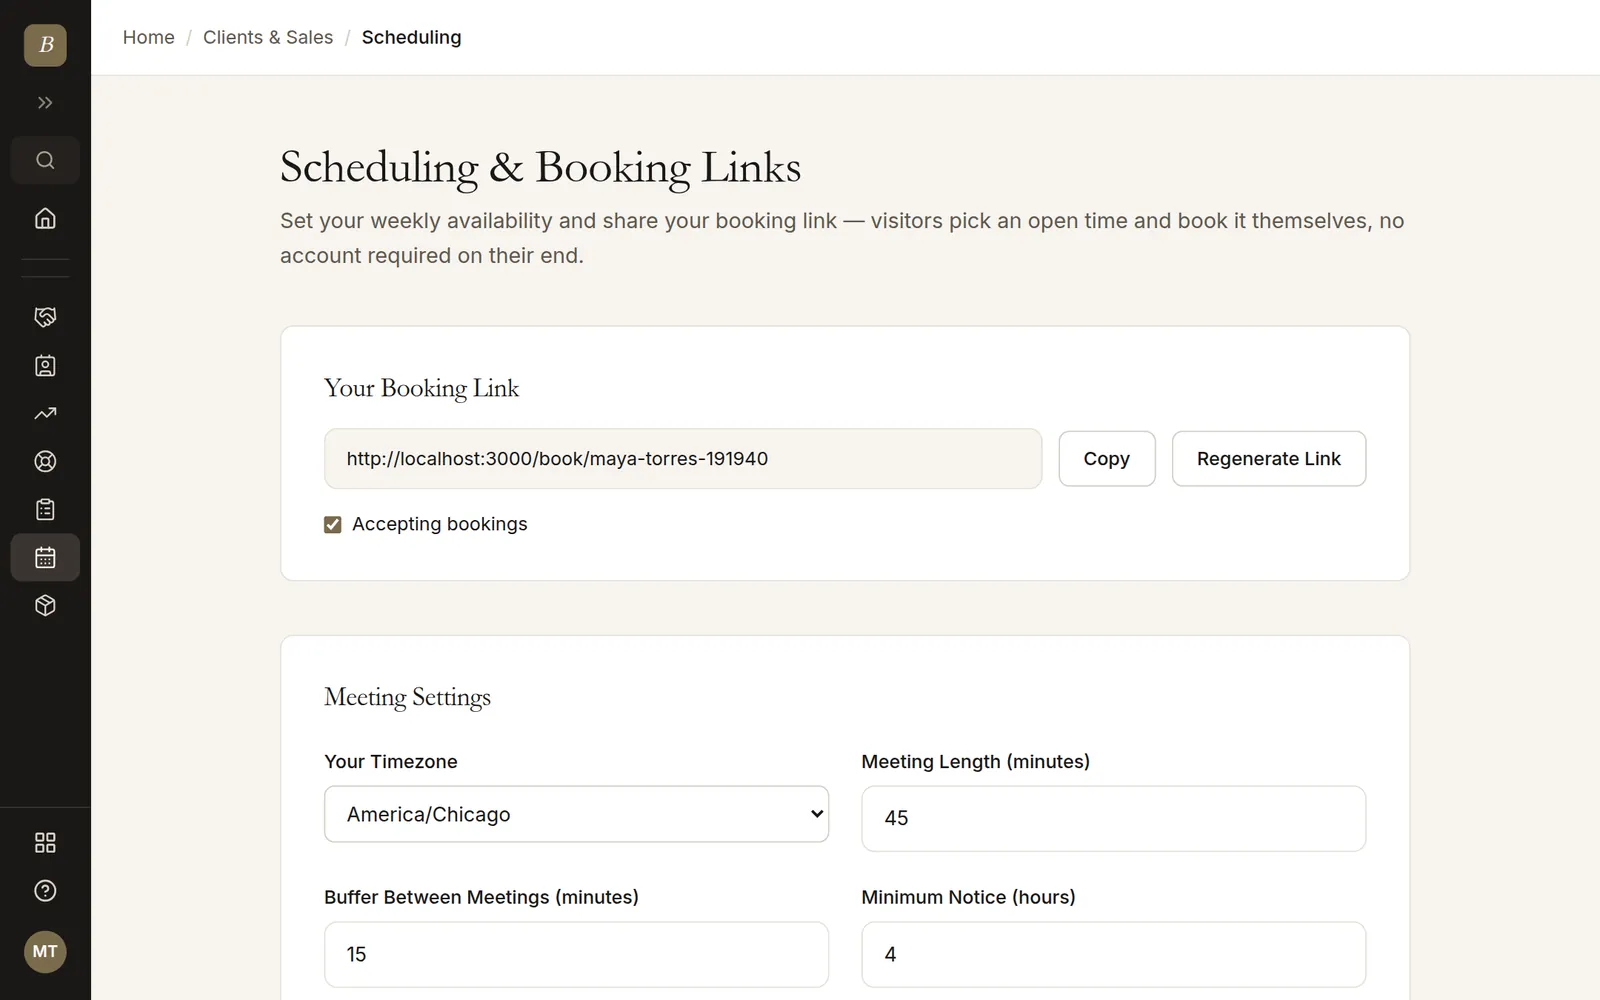The image size is (1600, 1000).
Task: Go to home via house icon
Action: point(45,218)
